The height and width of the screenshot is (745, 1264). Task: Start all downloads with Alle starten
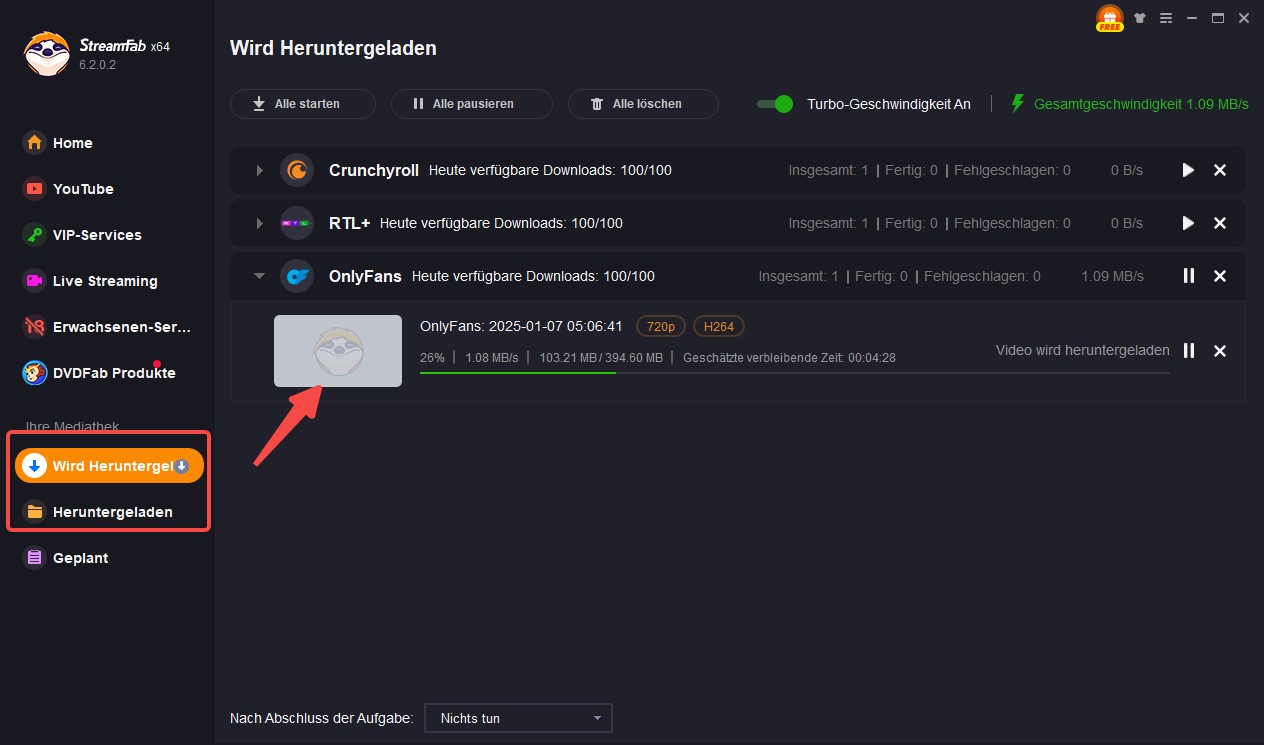(x=303, y=104)
